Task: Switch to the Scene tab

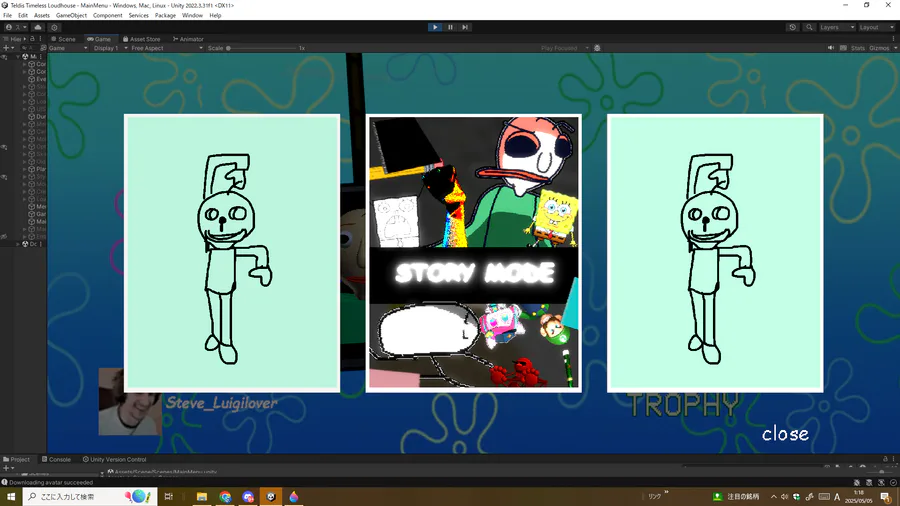Action: coord(63,39)
